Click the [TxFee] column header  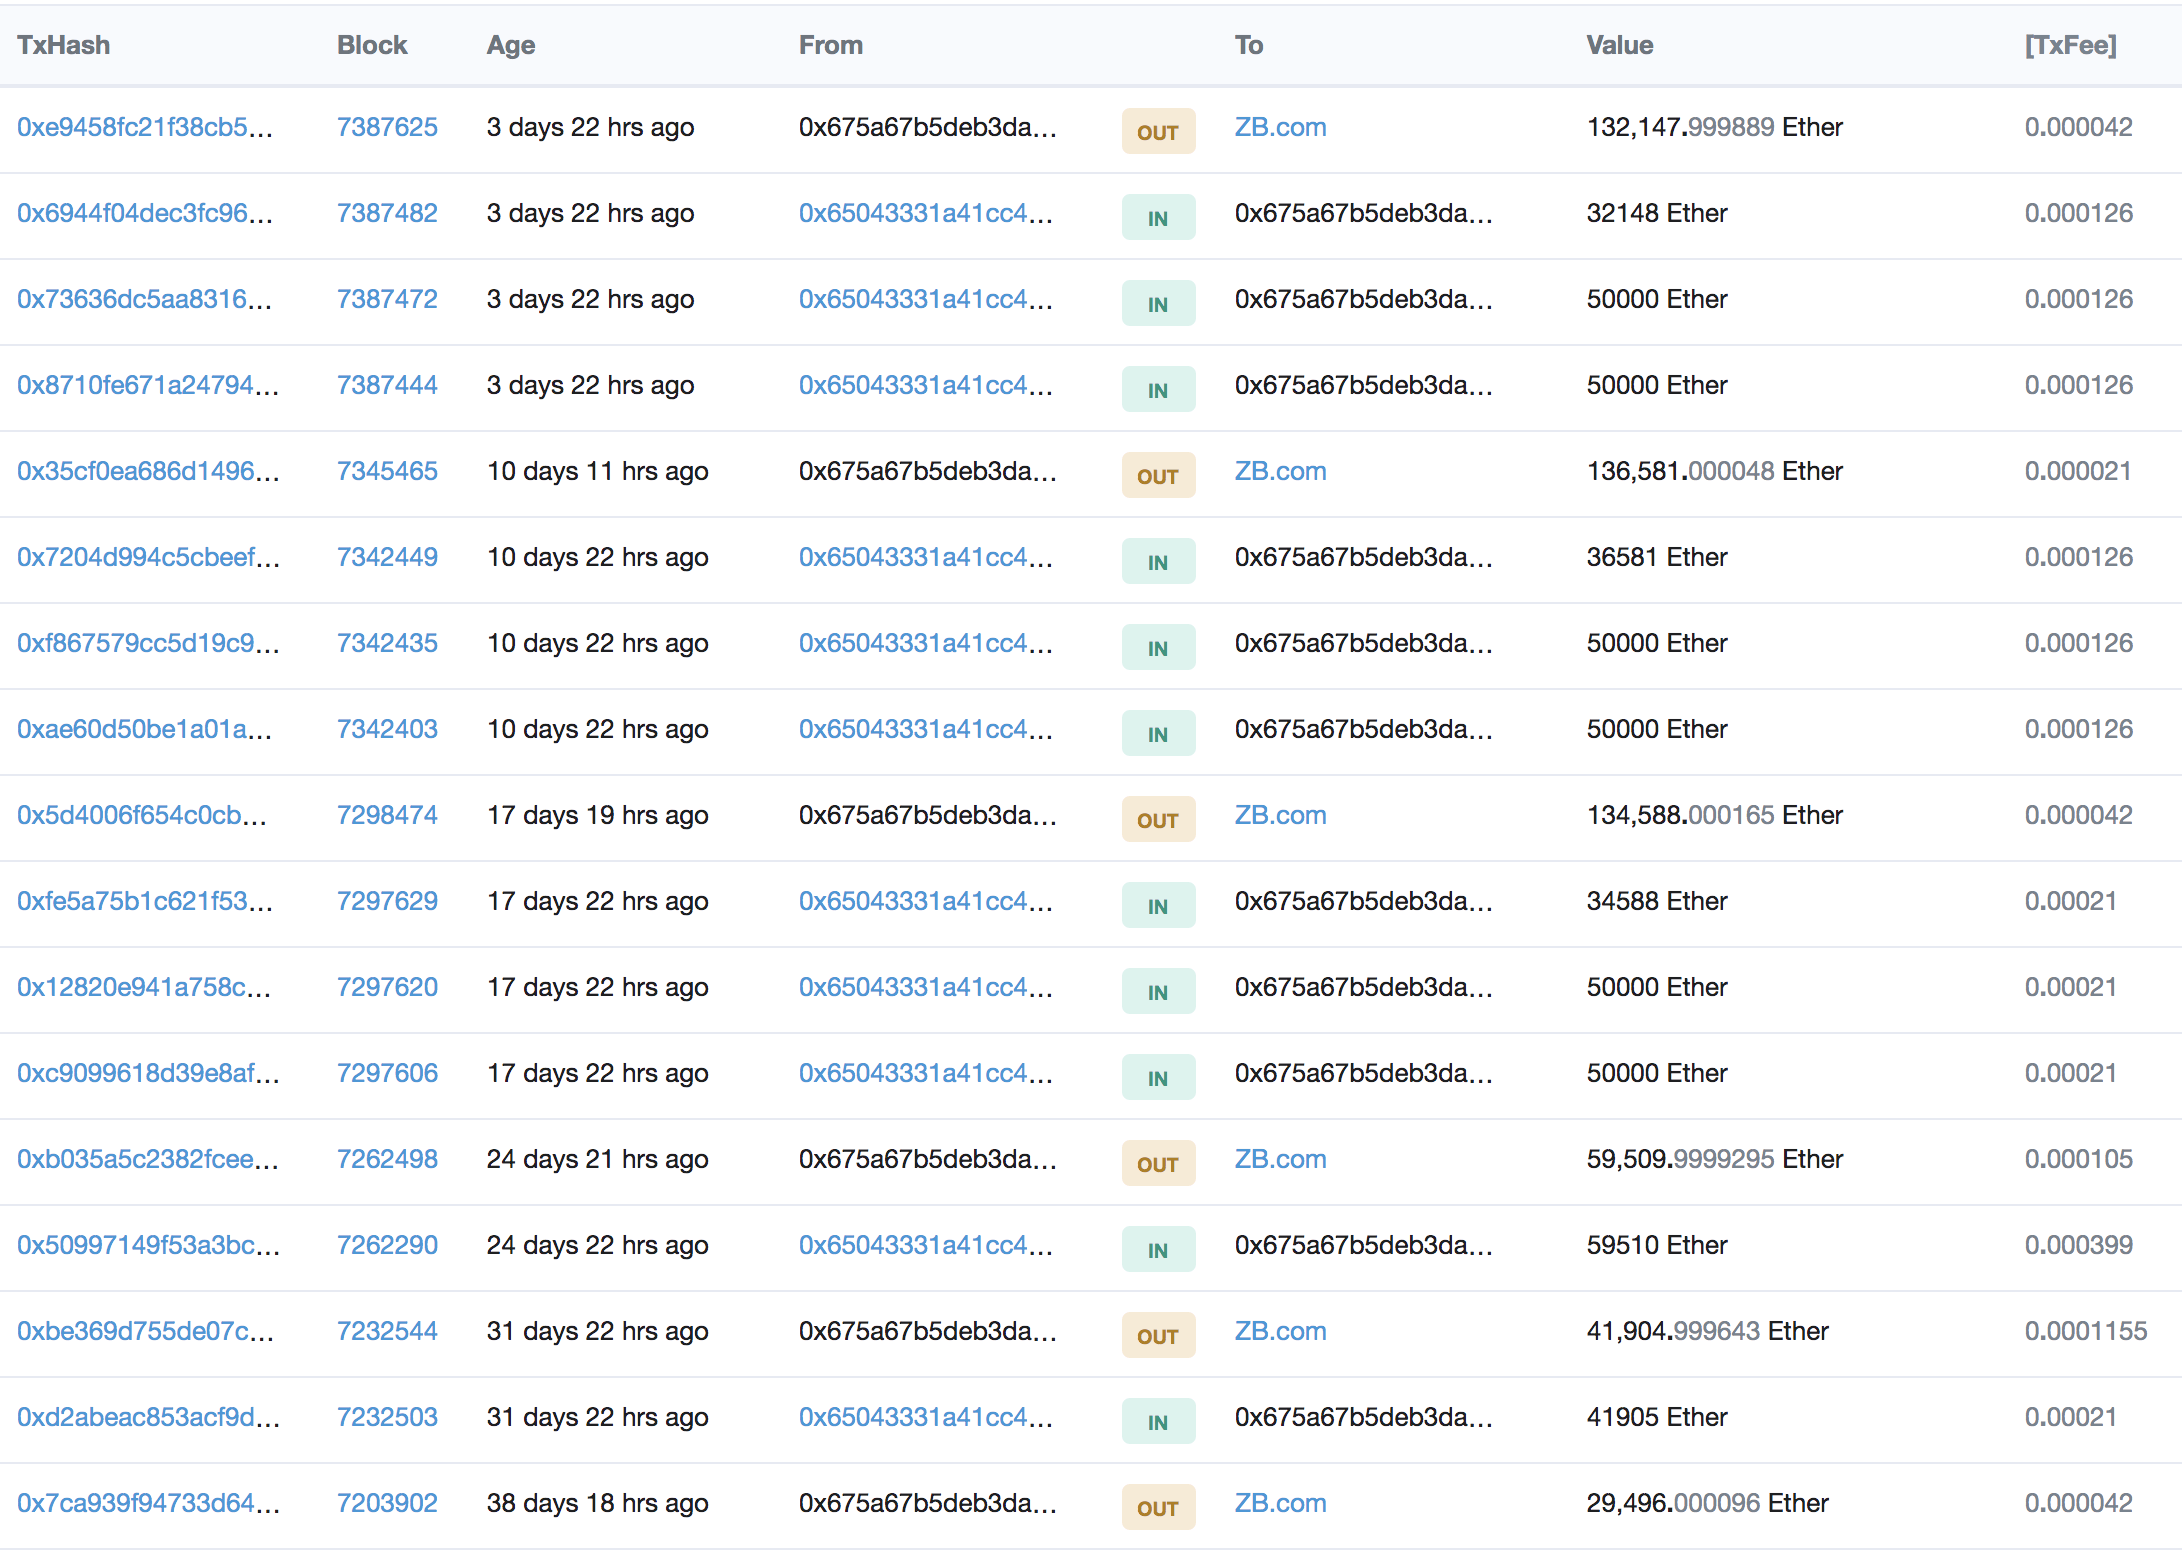tap(2071, 45)
